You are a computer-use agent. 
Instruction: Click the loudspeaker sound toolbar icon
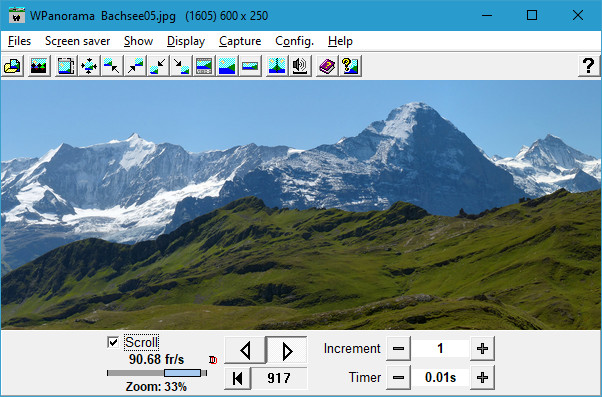click(300, 66)
